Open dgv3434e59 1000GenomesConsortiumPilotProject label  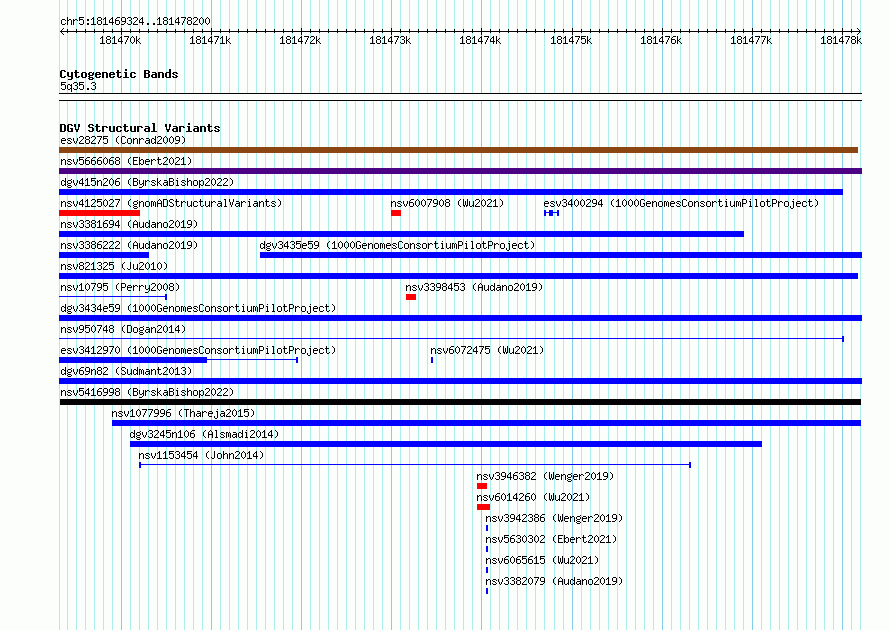198,308
